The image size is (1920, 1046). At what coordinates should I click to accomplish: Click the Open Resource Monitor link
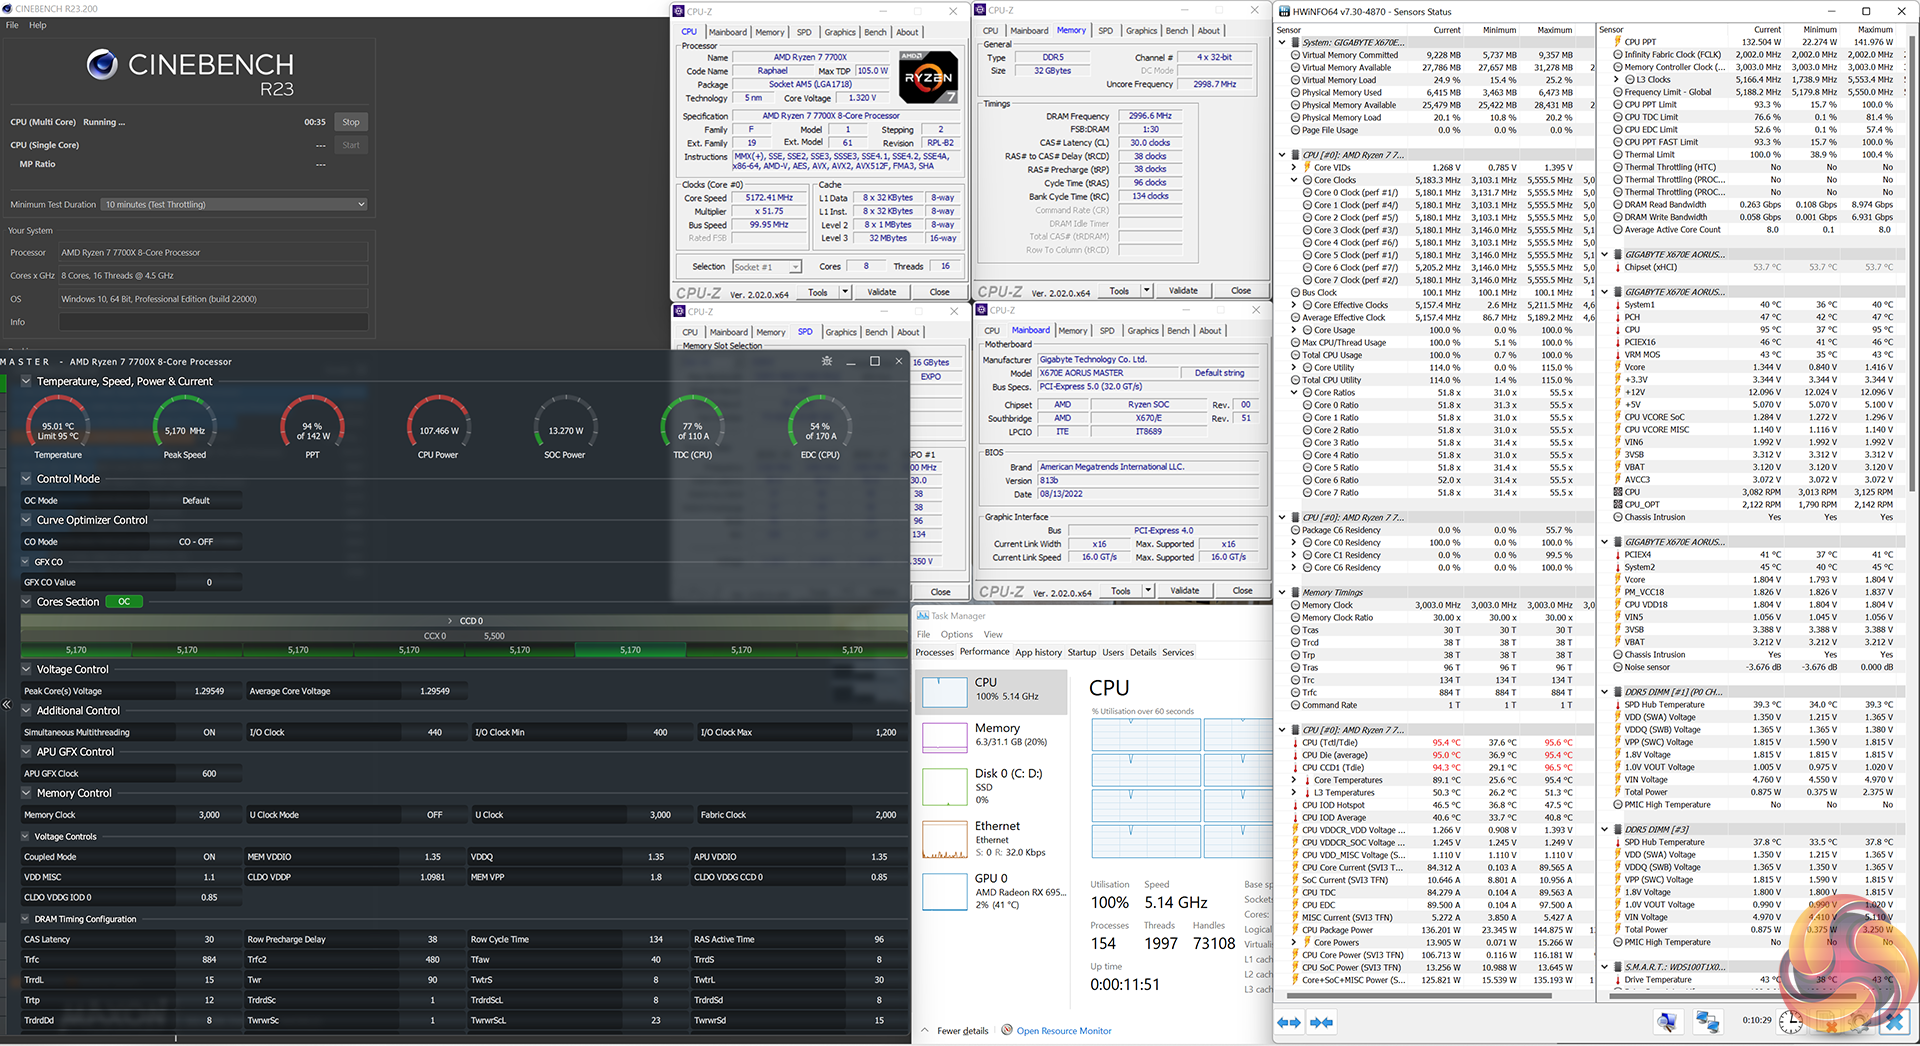[x=1063, y=1031]
